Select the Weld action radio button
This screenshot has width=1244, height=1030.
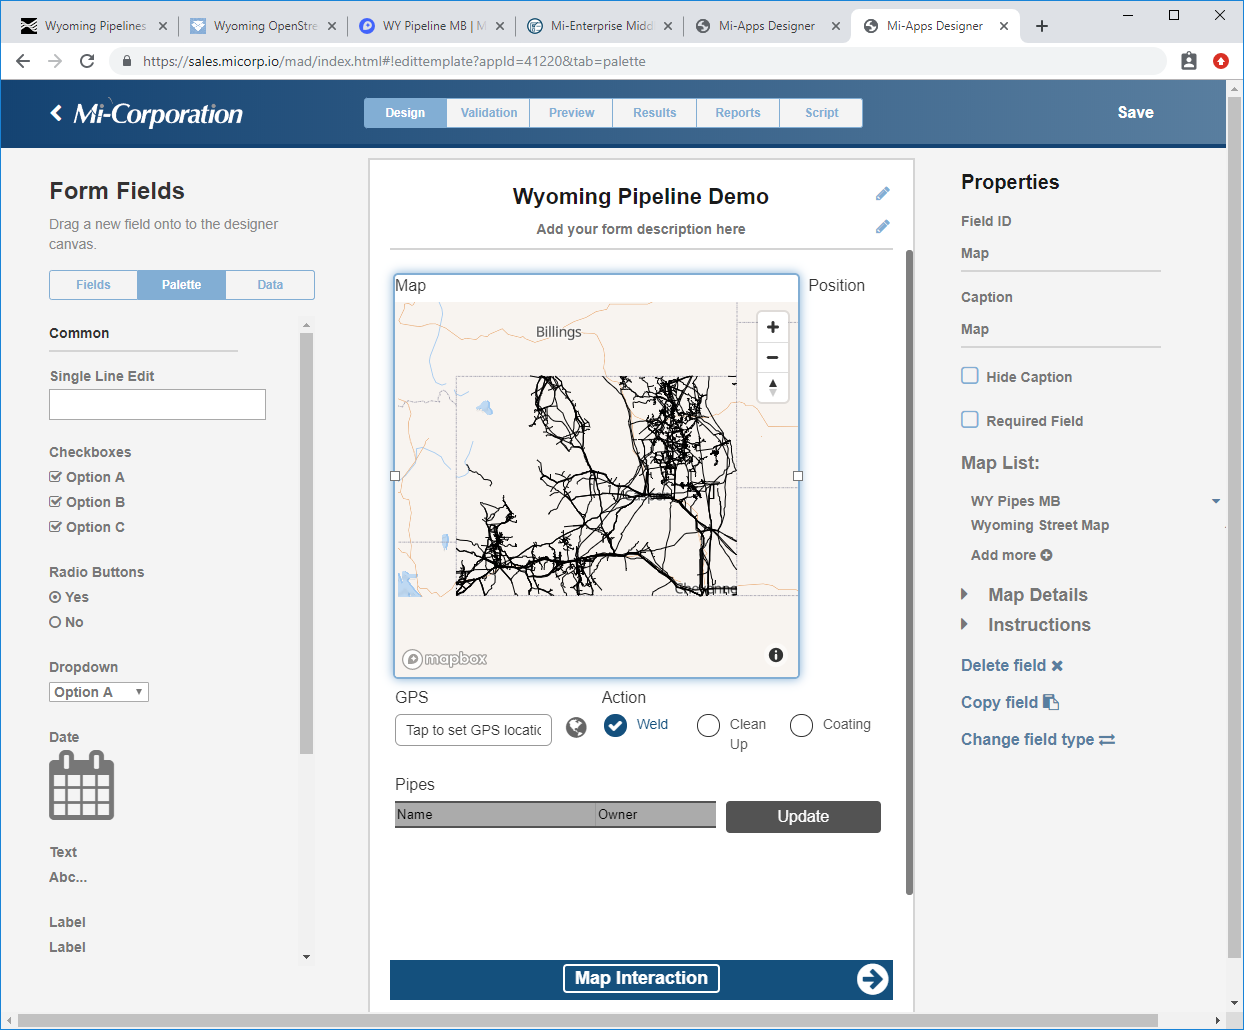(x=616, y=725)
